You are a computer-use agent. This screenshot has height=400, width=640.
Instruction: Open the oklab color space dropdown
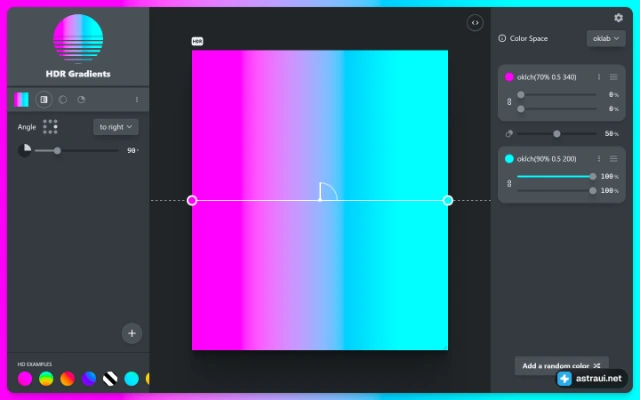[x=606, y=38]
